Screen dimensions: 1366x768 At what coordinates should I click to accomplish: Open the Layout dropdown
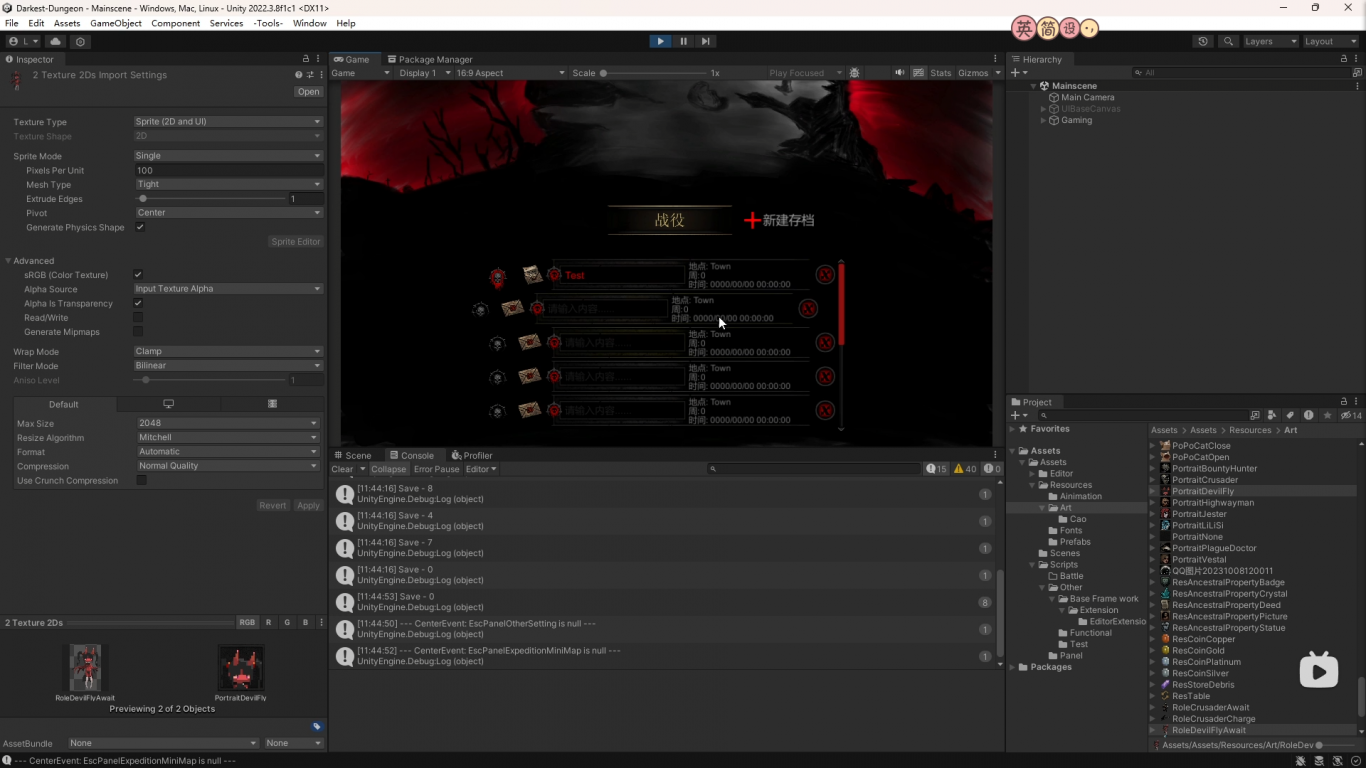pos(1330,42)
